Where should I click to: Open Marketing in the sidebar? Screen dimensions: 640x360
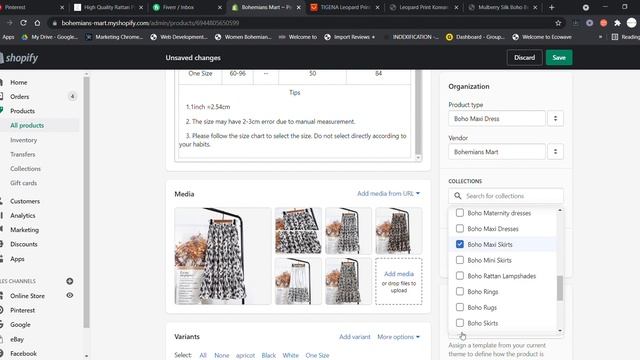tap(24, 230)
